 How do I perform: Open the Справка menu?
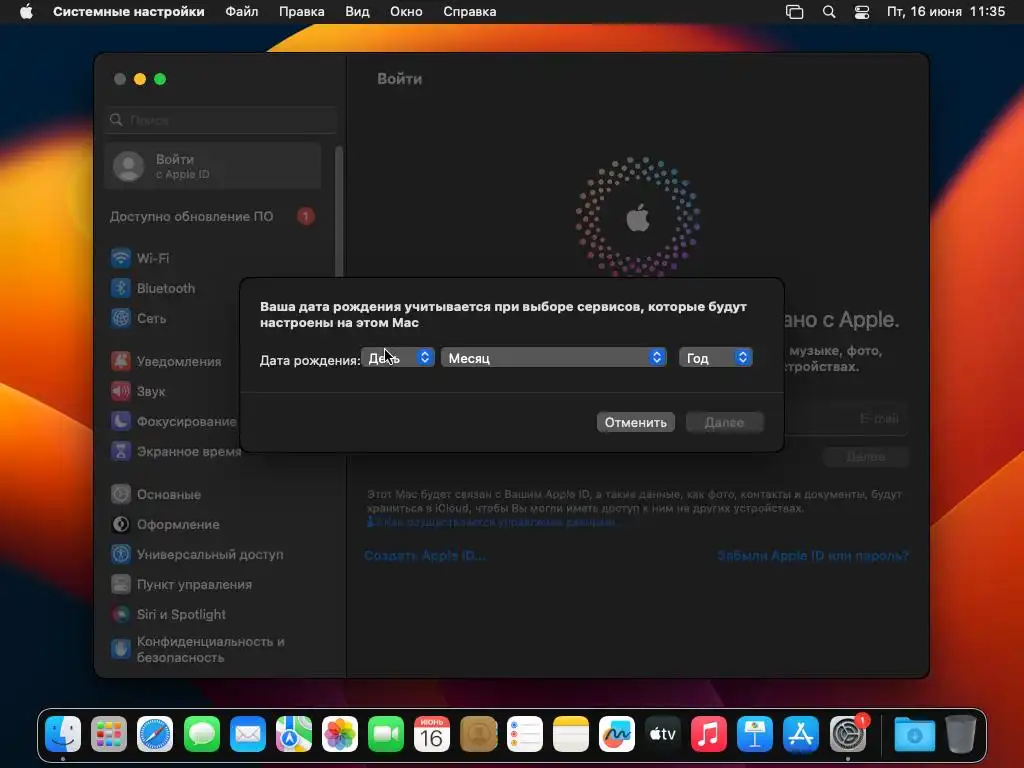[470, 12]
